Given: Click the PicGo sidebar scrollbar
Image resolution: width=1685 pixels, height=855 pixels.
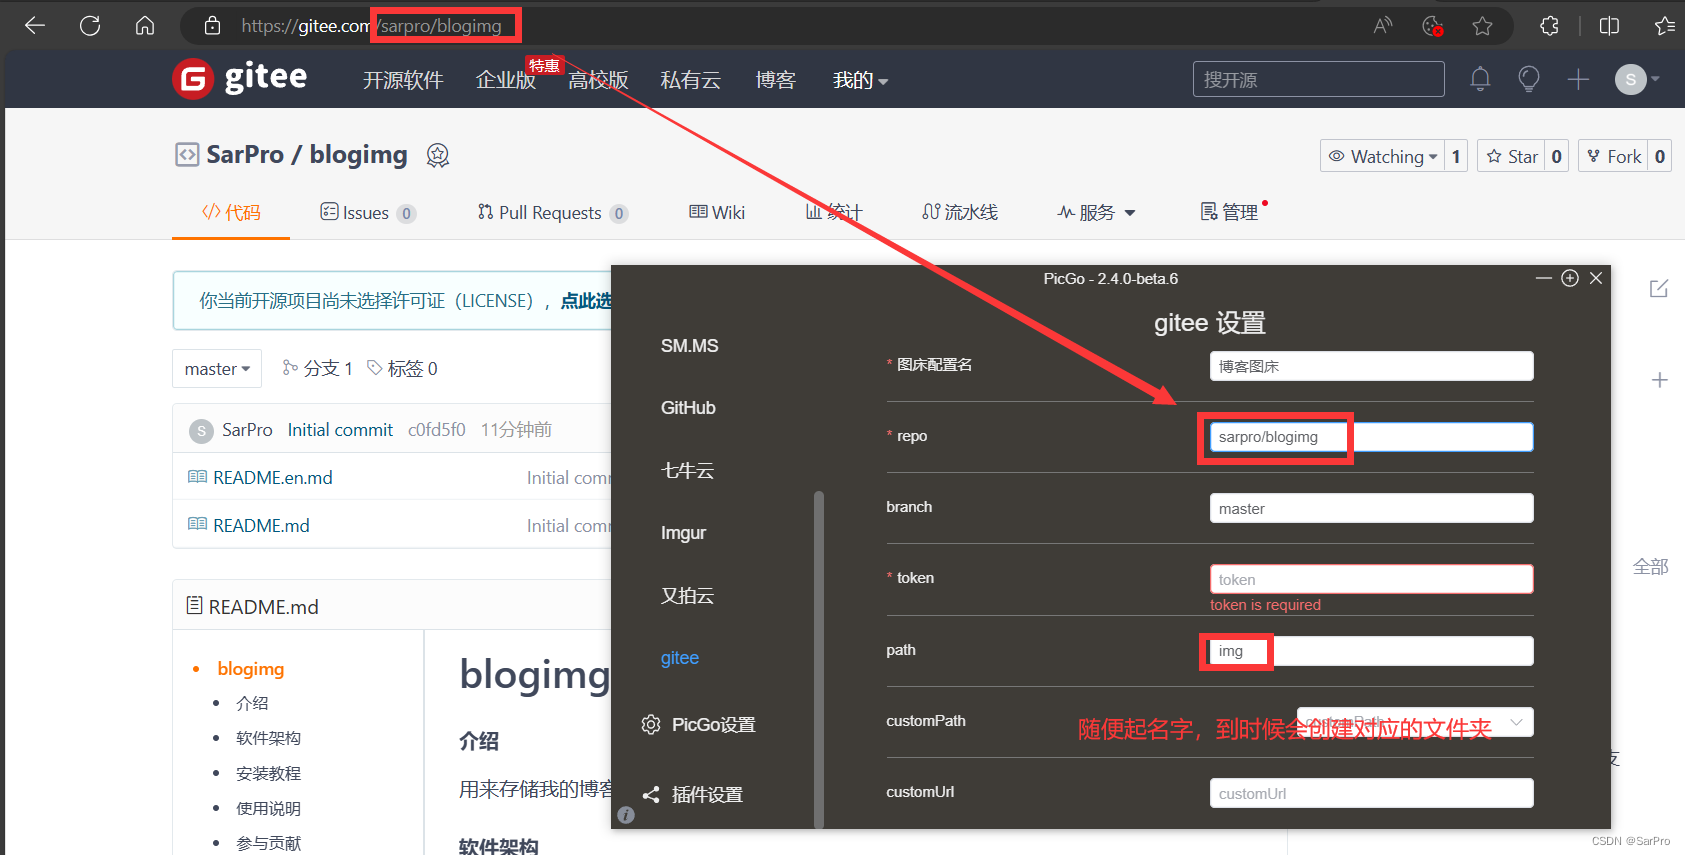Looking at the screenshot, I should click(x=819, y=660).
